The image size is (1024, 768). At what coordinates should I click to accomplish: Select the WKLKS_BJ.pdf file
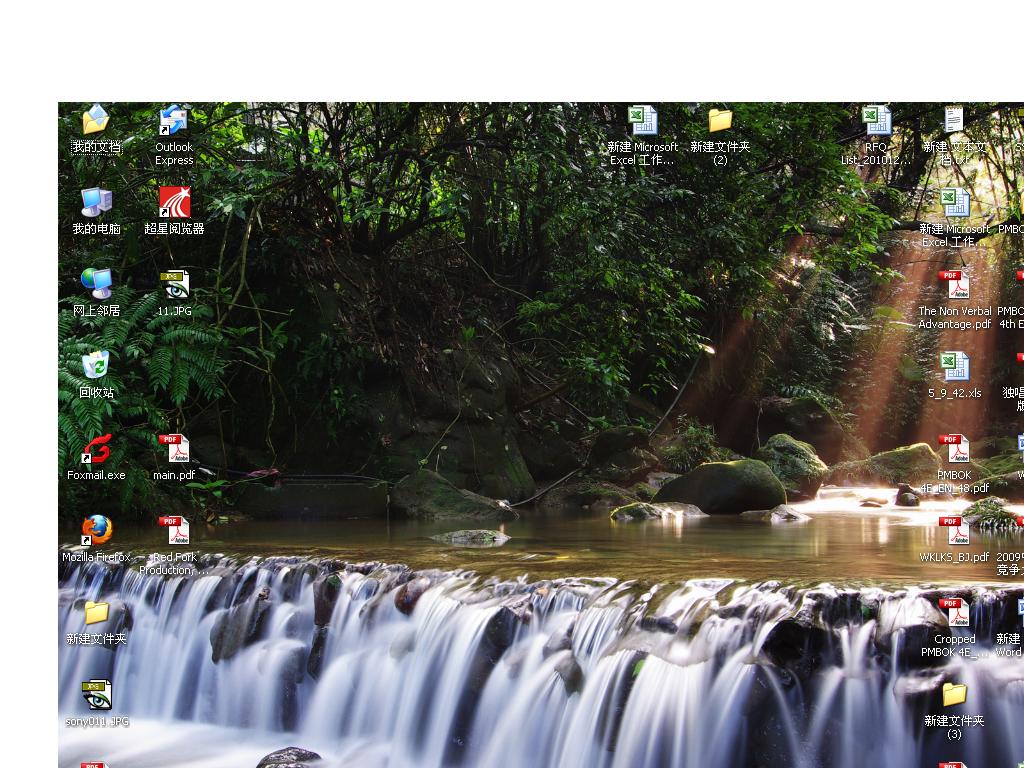pyautogui.click(x=954, y=531)
